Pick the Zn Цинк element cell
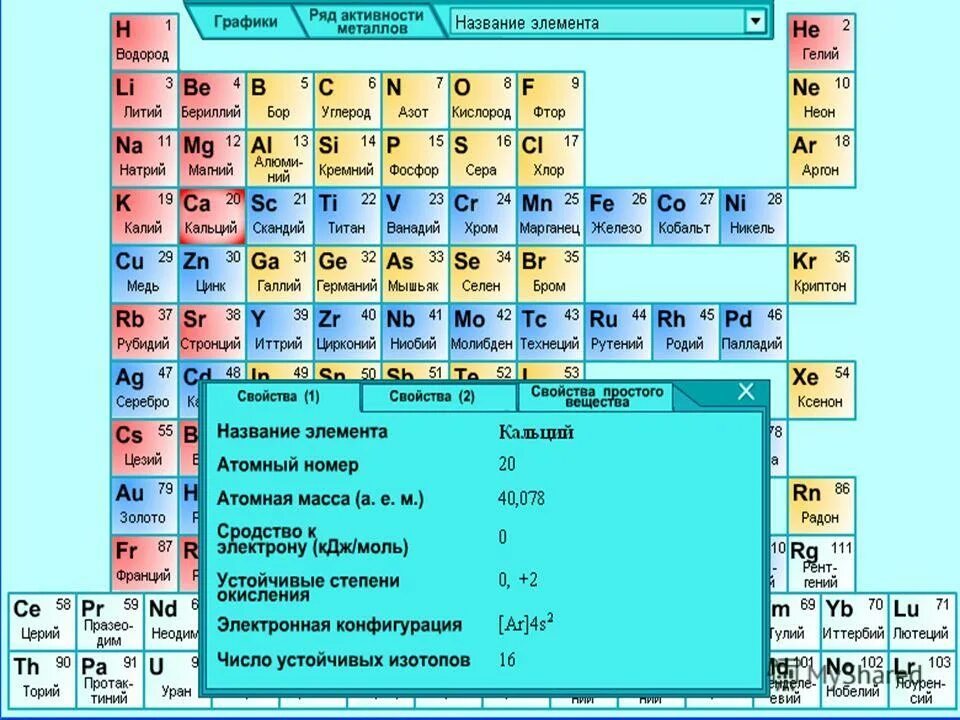Viewport: 960px width, 720px height. coord(212,274)
